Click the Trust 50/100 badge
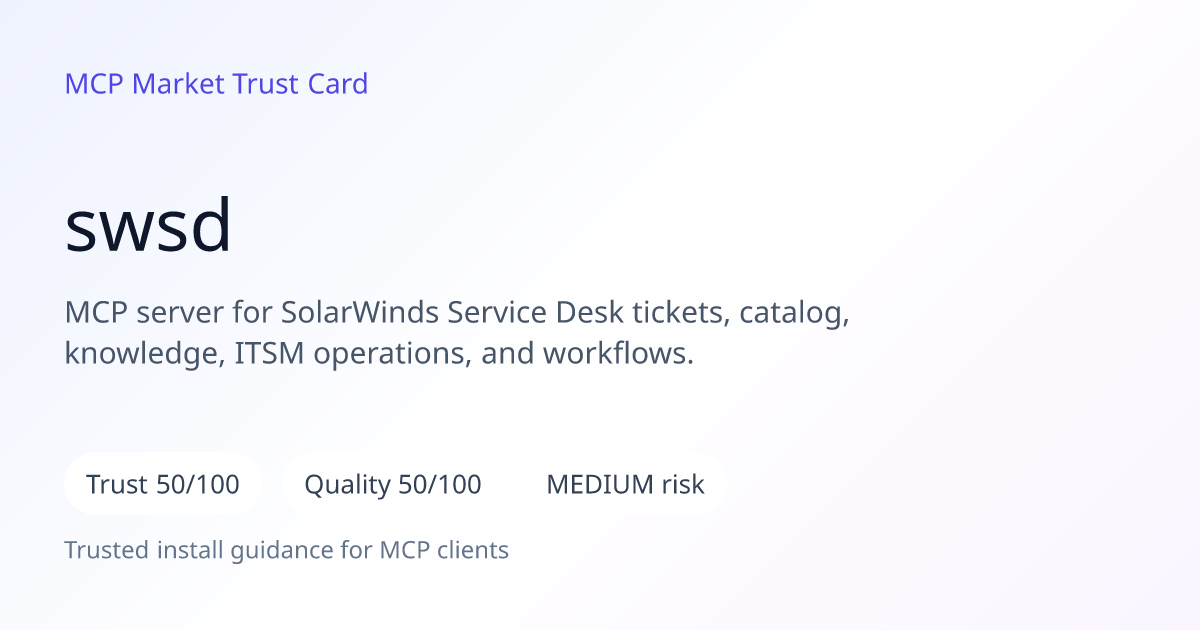1200x630 pixels. tap(163, 485)
